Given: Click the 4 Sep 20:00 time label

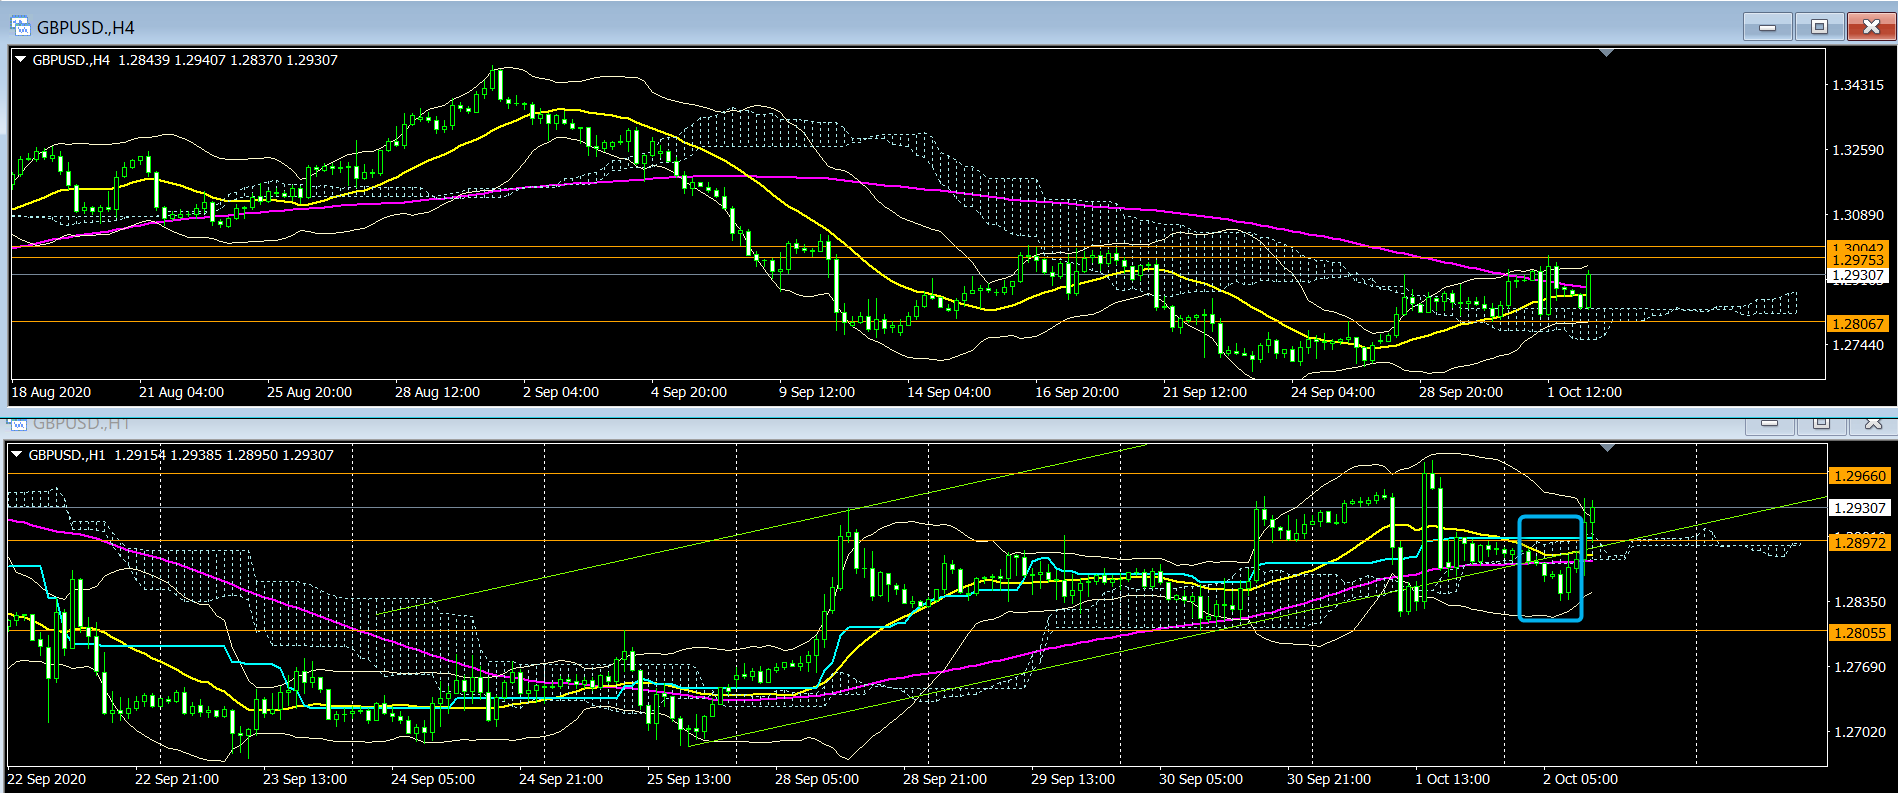Looking at the screenshot, I should point(689,392).
